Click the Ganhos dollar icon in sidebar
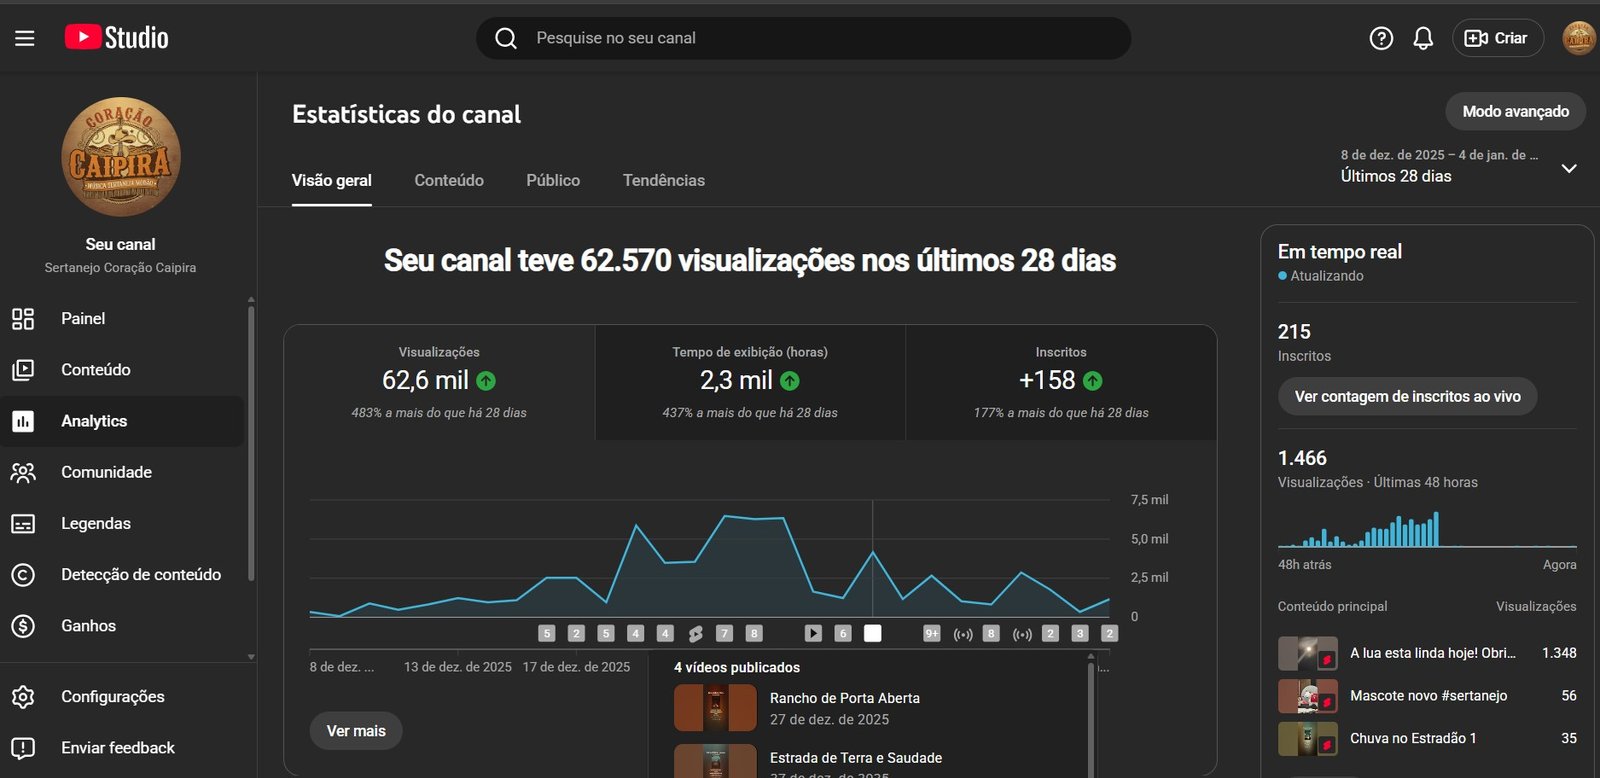 tap(23, 626)
